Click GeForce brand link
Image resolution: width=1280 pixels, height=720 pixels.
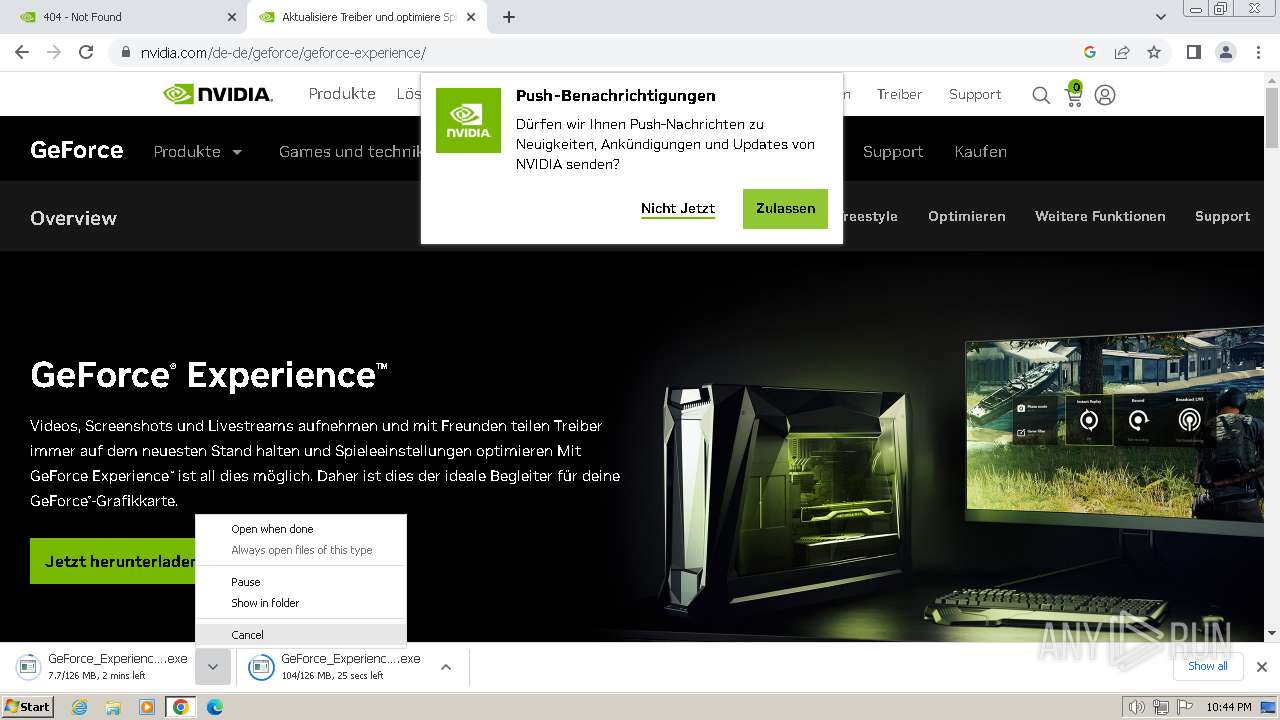(77, 150)
